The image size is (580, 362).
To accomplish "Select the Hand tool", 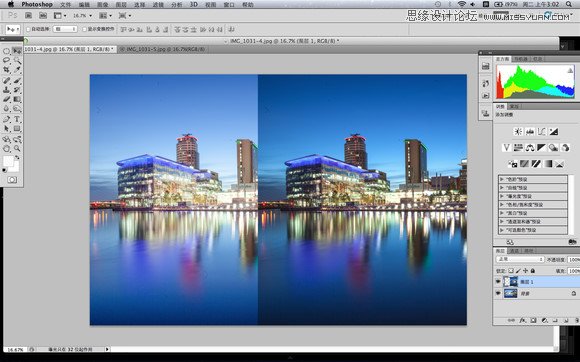I will point(6,149).
